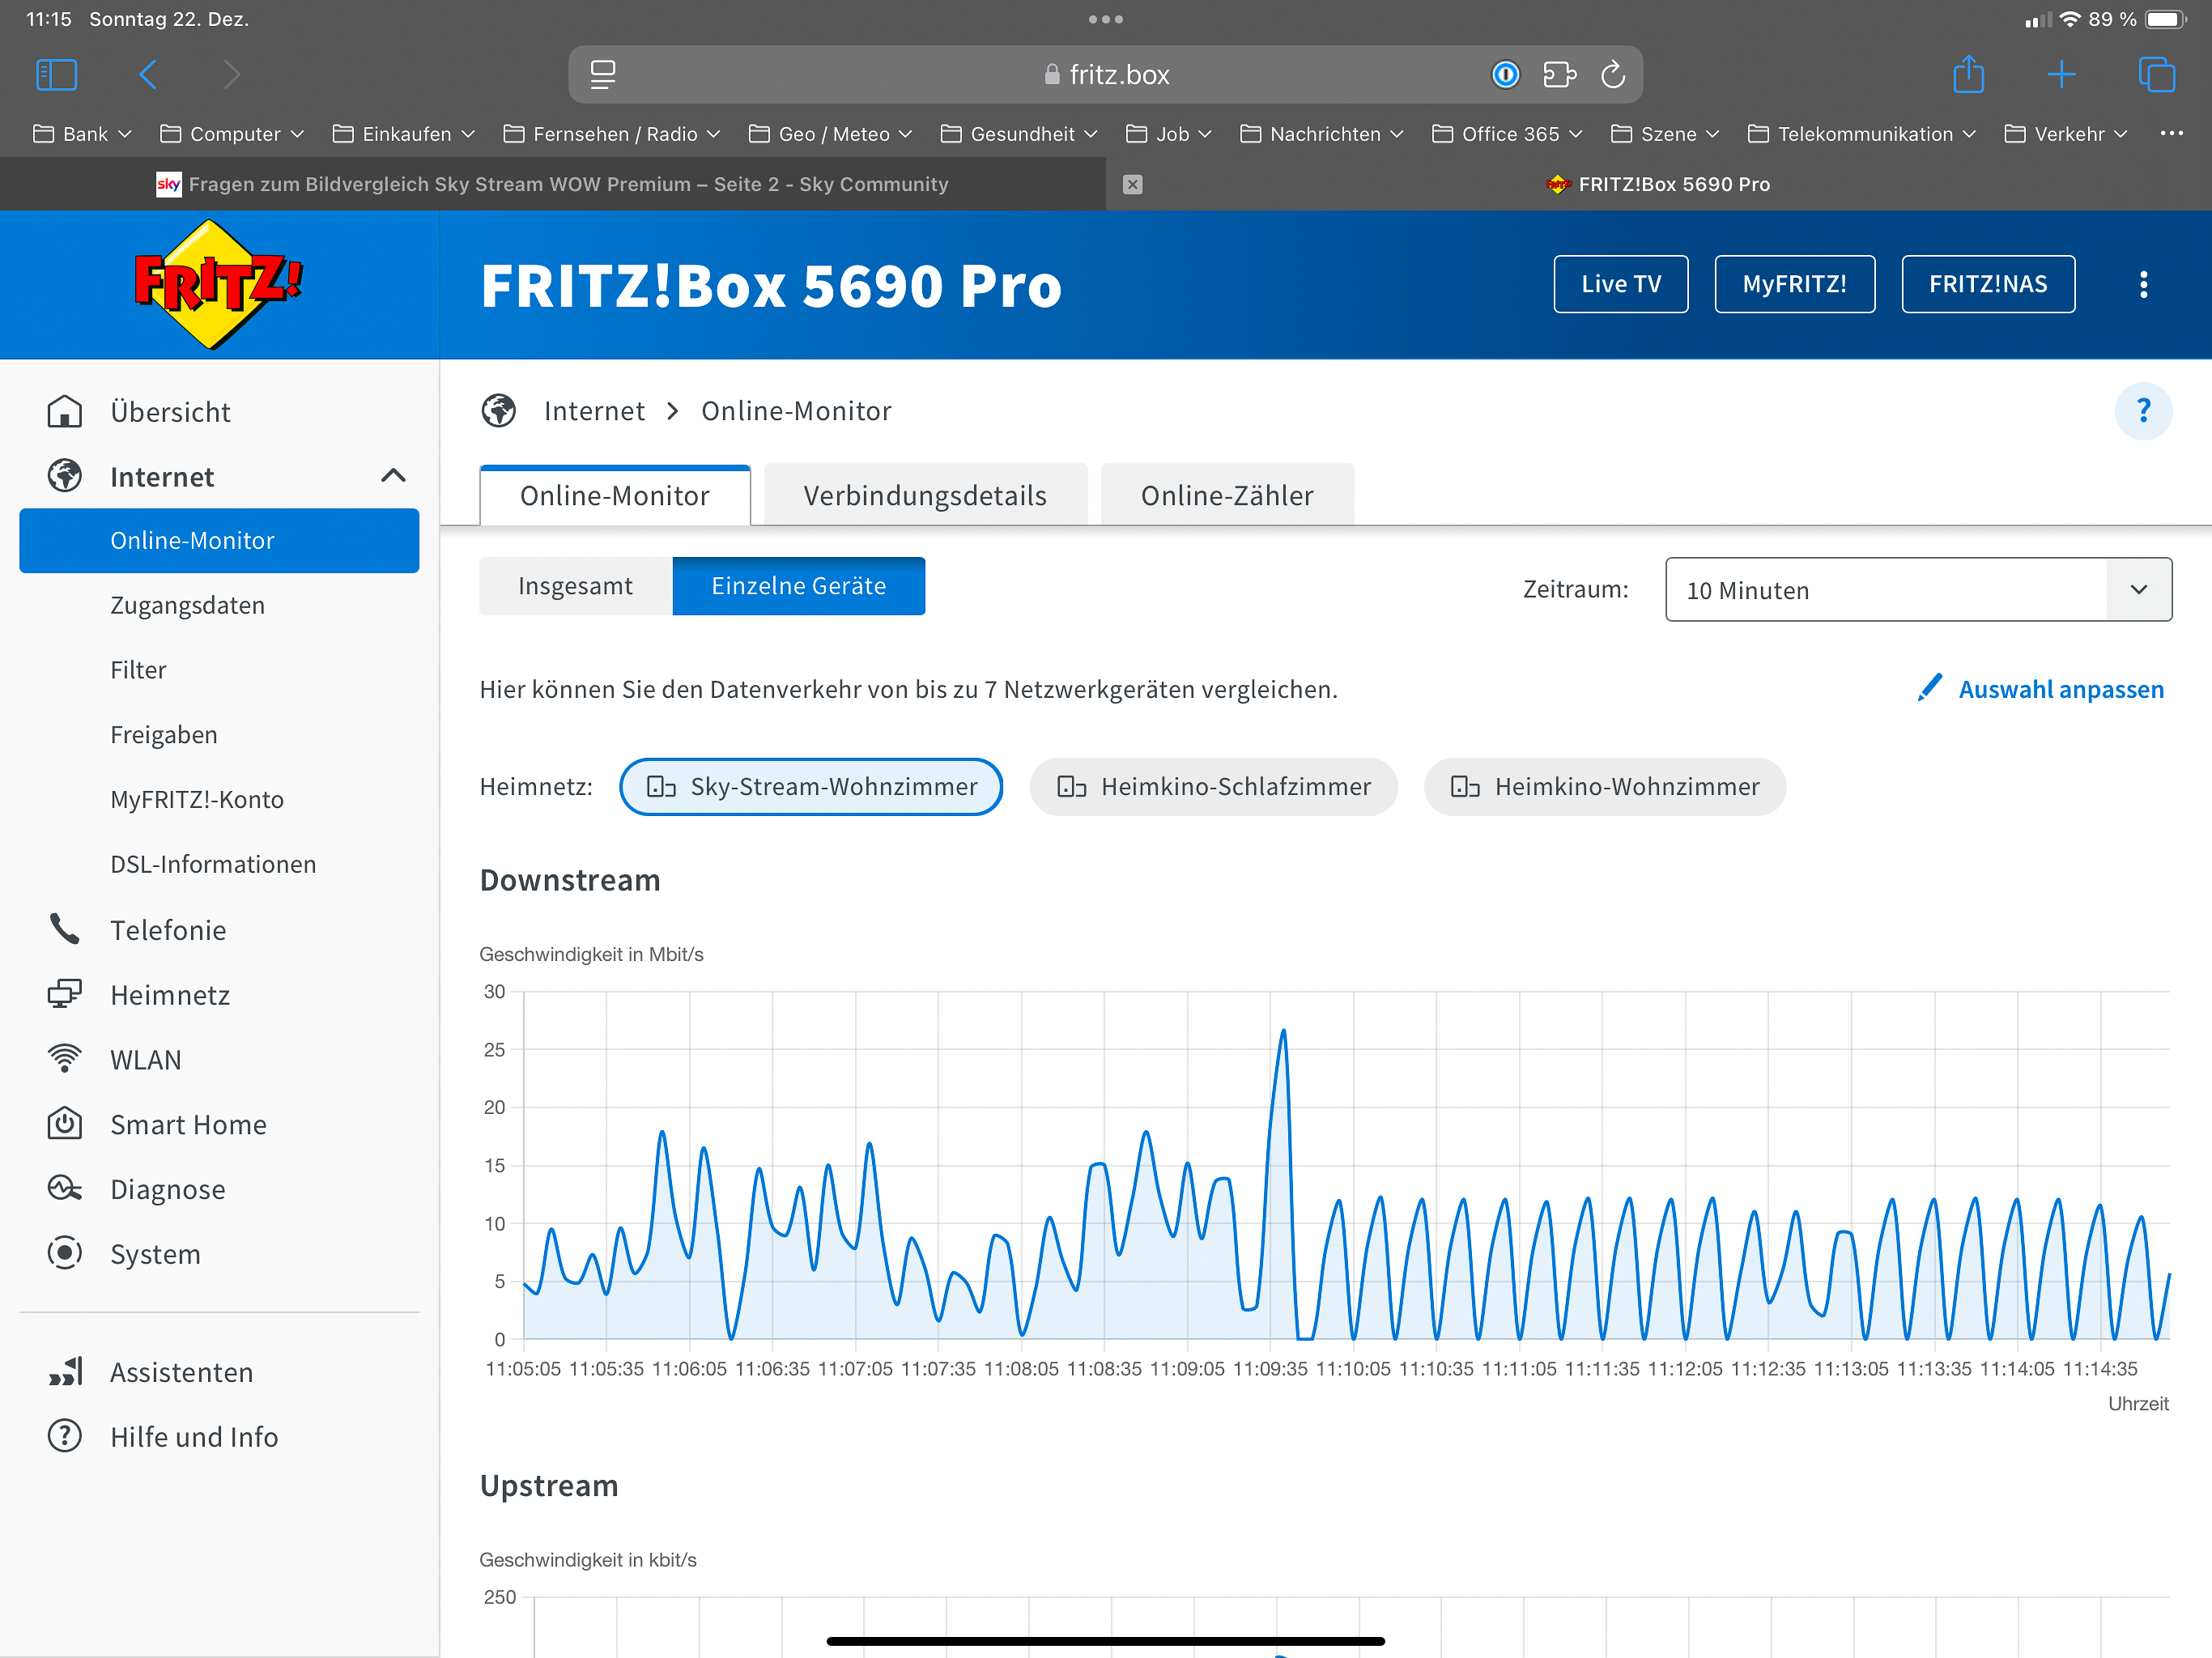
Task: Click the MyFRITZ! button
Action: pyautogui.click(x=1794, y=284)
